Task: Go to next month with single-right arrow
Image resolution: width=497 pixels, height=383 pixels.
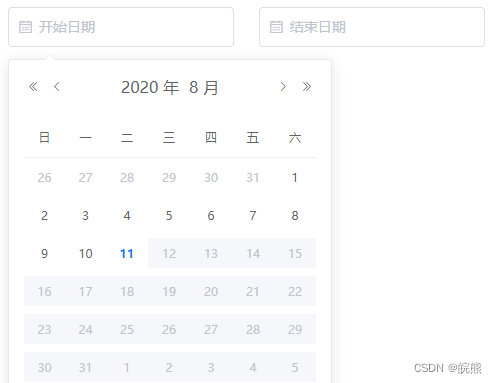Action: coord(283,87)
